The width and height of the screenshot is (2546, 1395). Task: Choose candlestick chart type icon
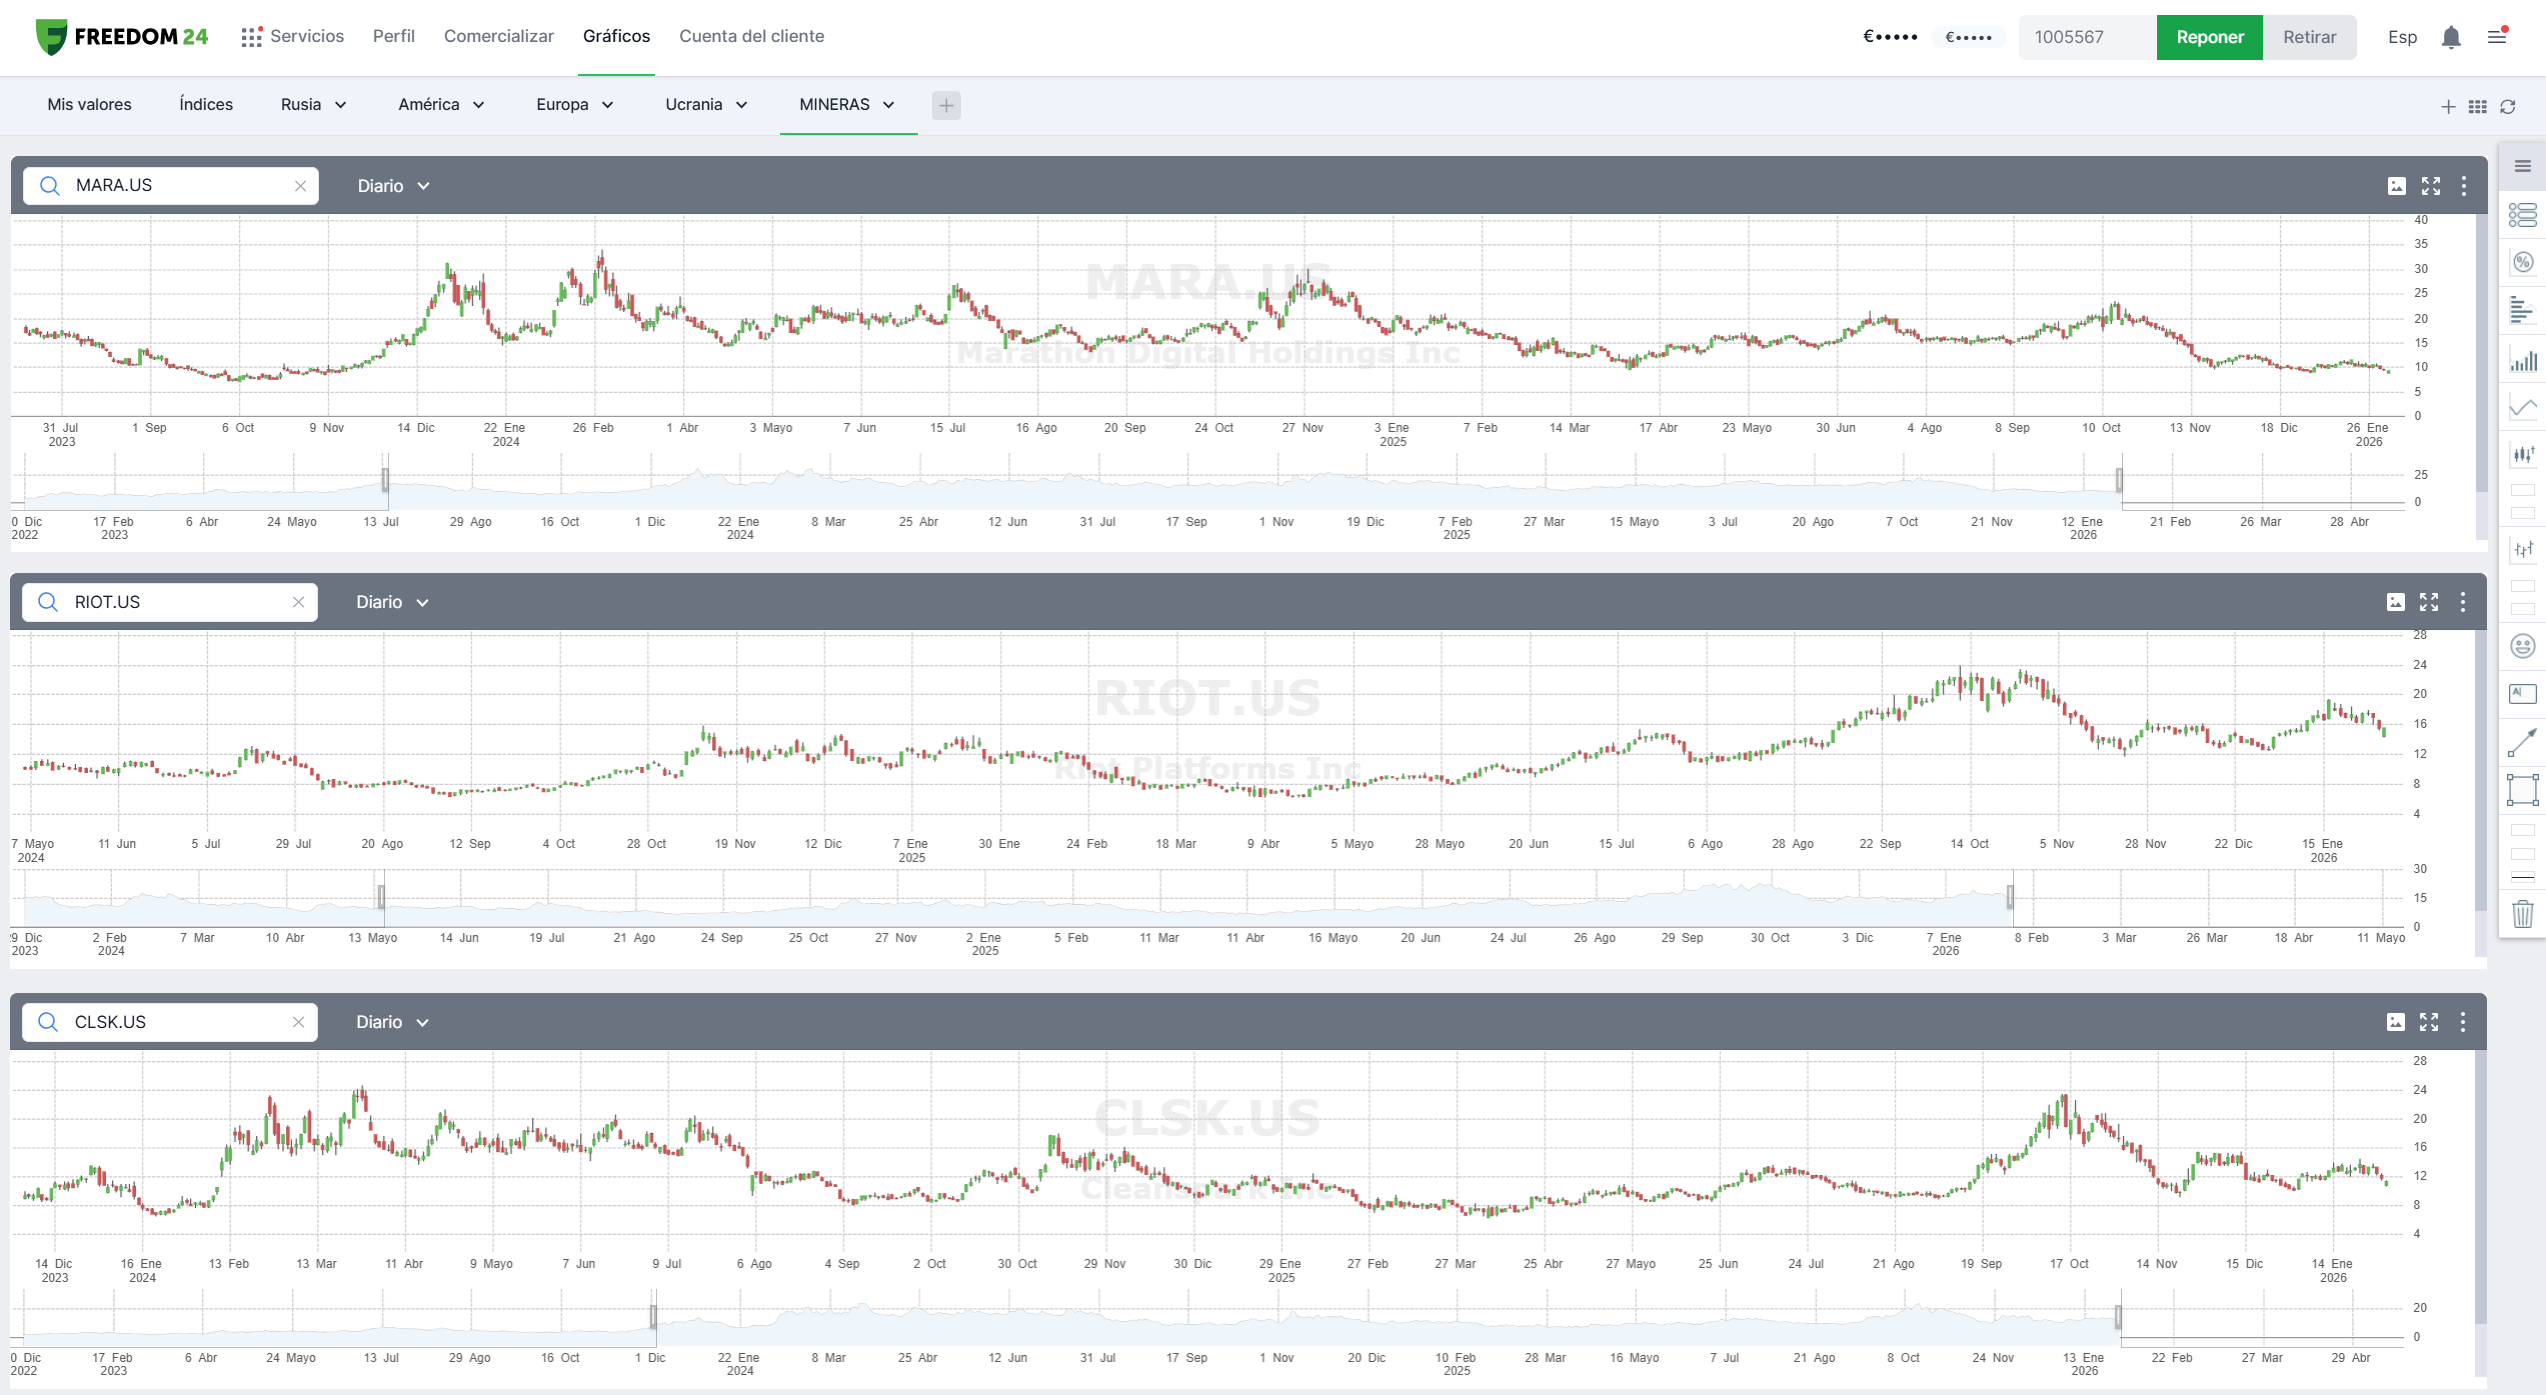pos(2522,455)
